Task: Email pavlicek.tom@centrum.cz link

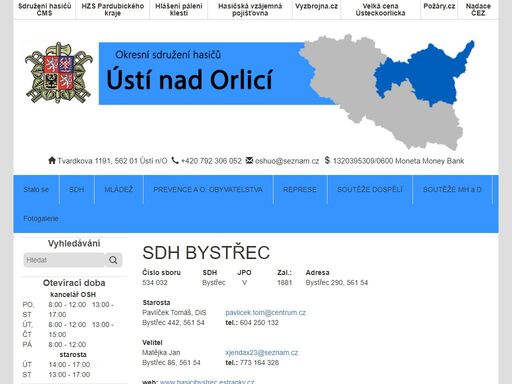Action: click(x=265, y=313)
